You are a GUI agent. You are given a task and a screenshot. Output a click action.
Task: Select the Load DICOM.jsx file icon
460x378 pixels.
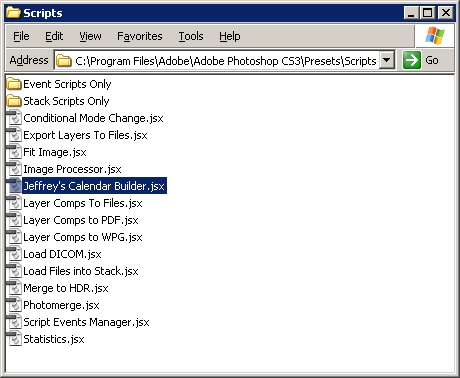(14, 254)
